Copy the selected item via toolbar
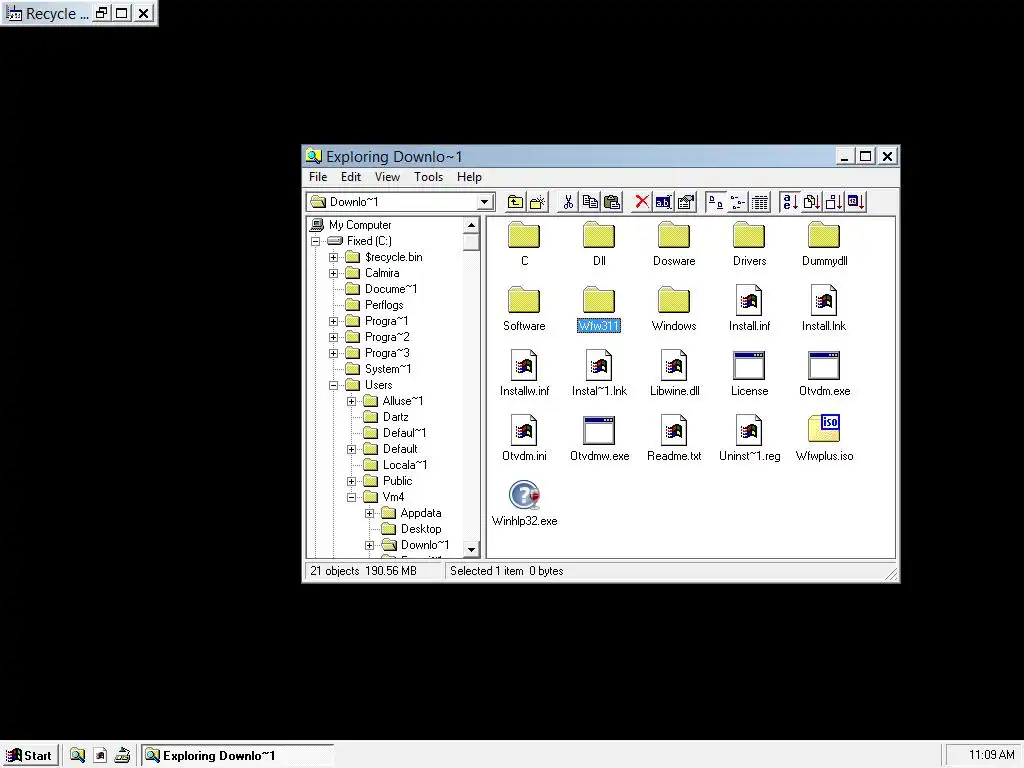The image size is (1024, 768). [x=590, y=202]
